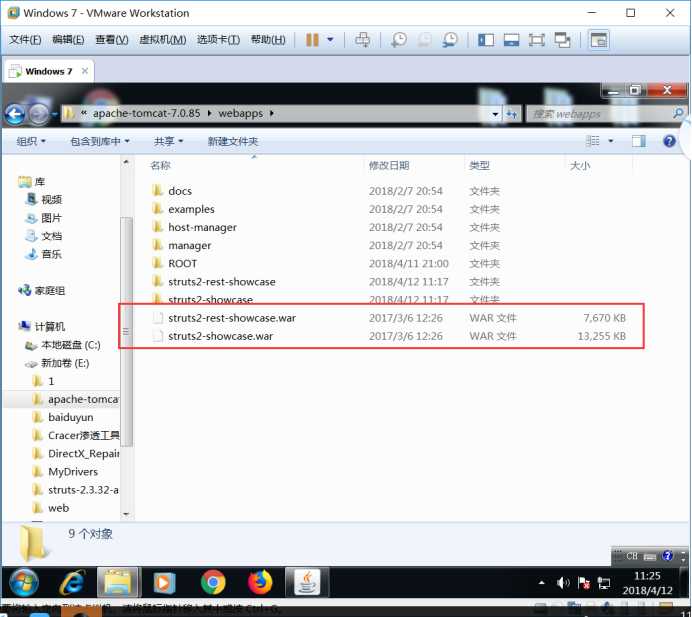Viewport: 692px width, 617px height.
Task: Select the Windows 7 VM tab
Action: 49,71
